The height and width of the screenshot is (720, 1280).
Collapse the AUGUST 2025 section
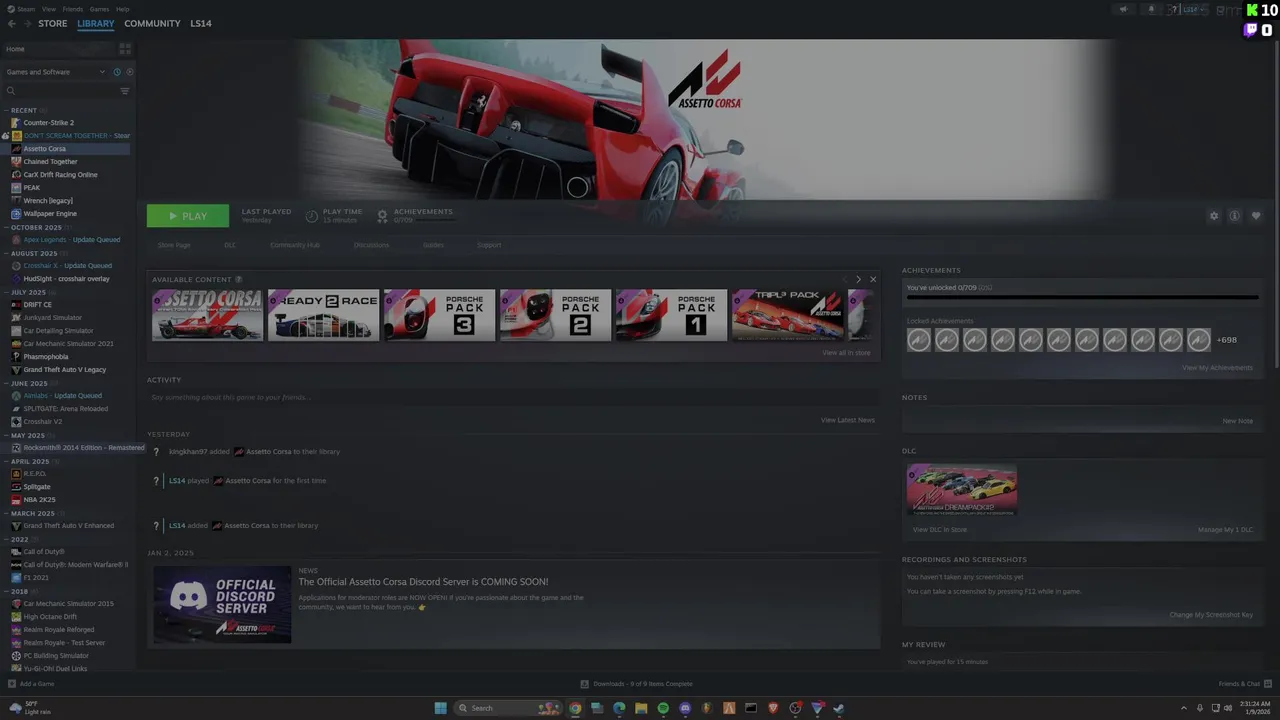6,253
